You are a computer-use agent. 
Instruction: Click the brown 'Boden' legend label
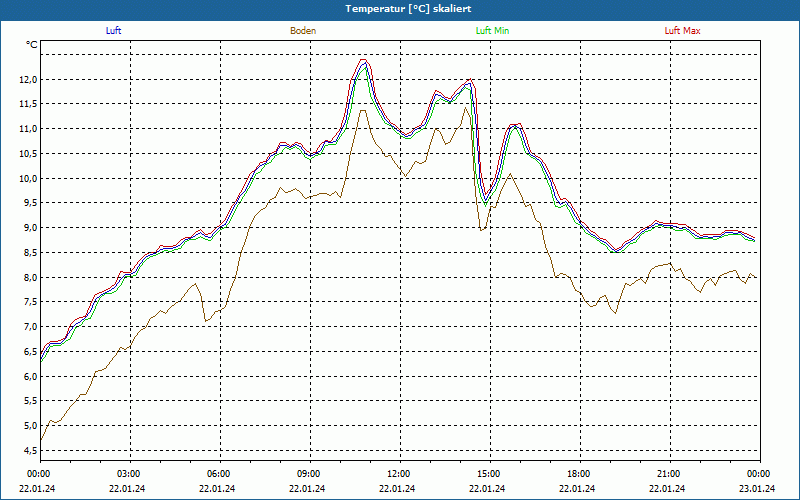[303, 31]
